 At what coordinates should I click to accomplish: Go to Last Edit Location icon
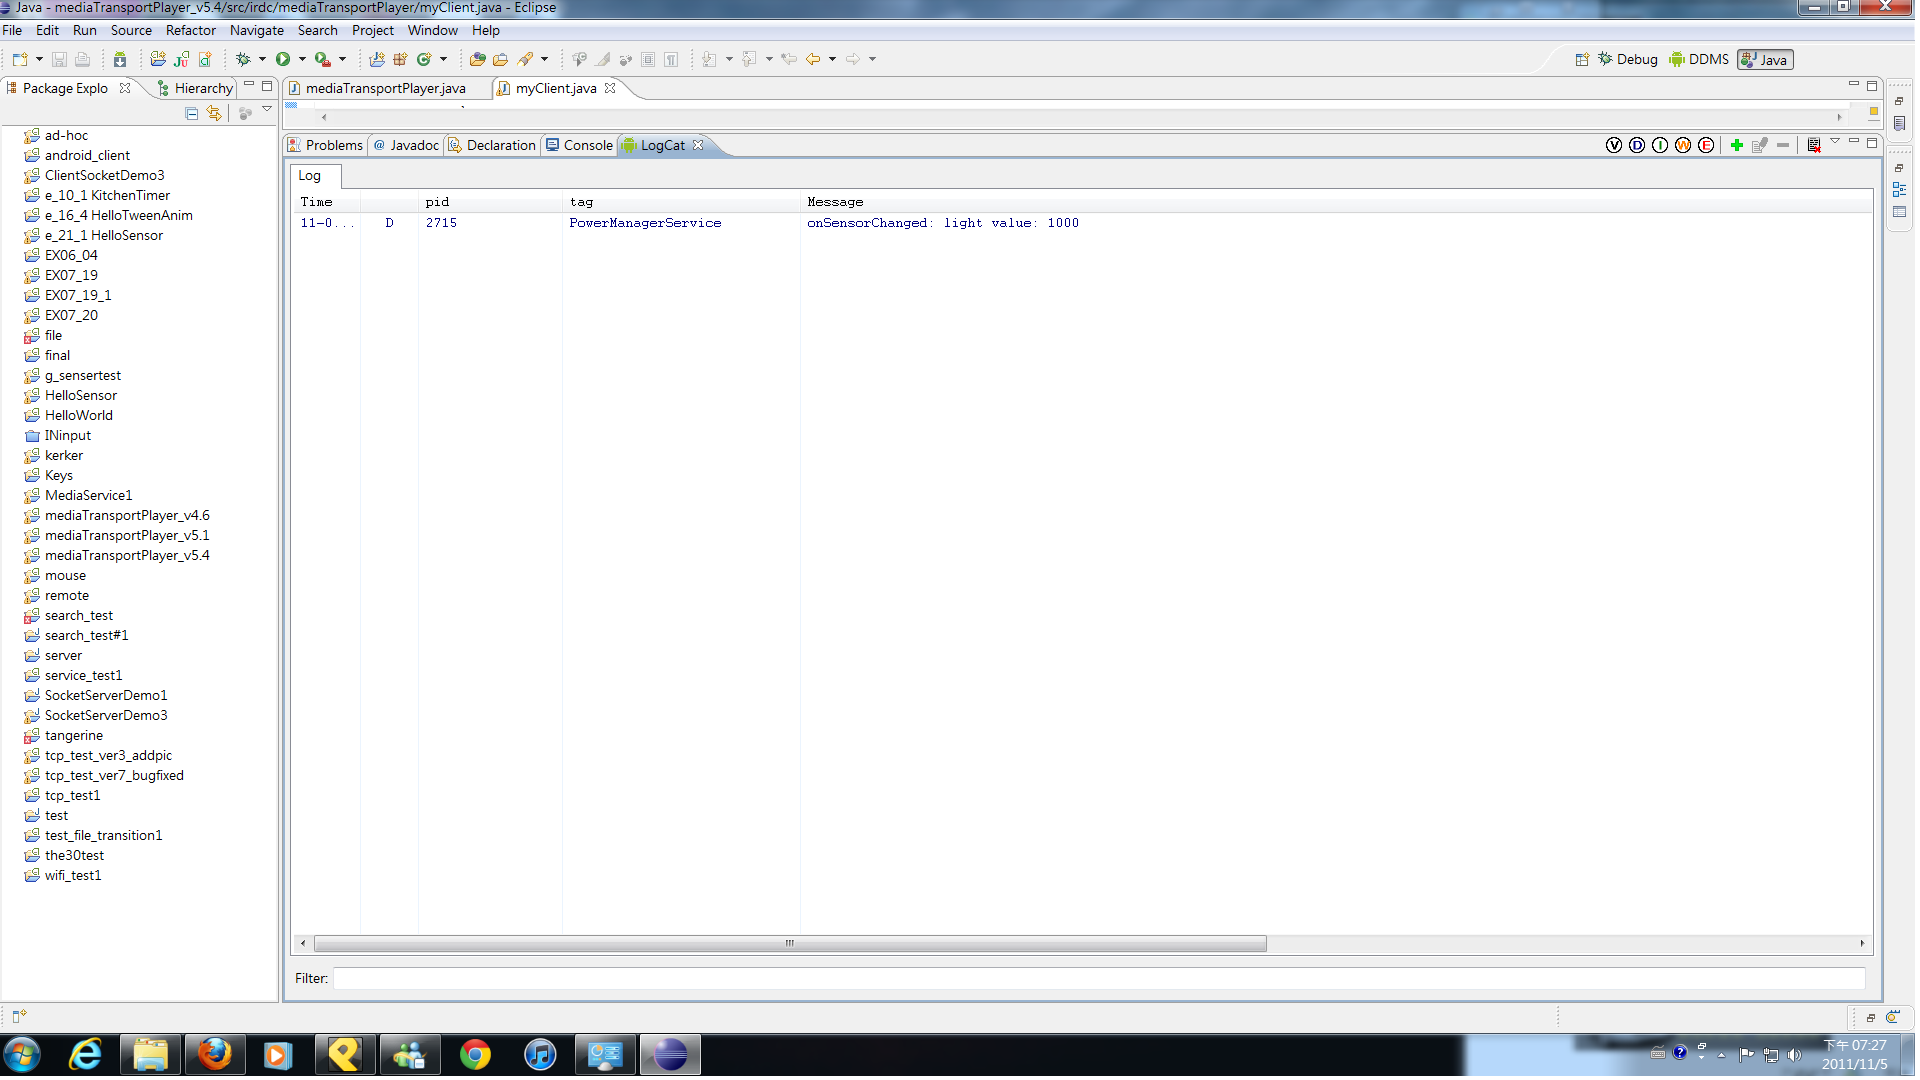click(789, 60)
